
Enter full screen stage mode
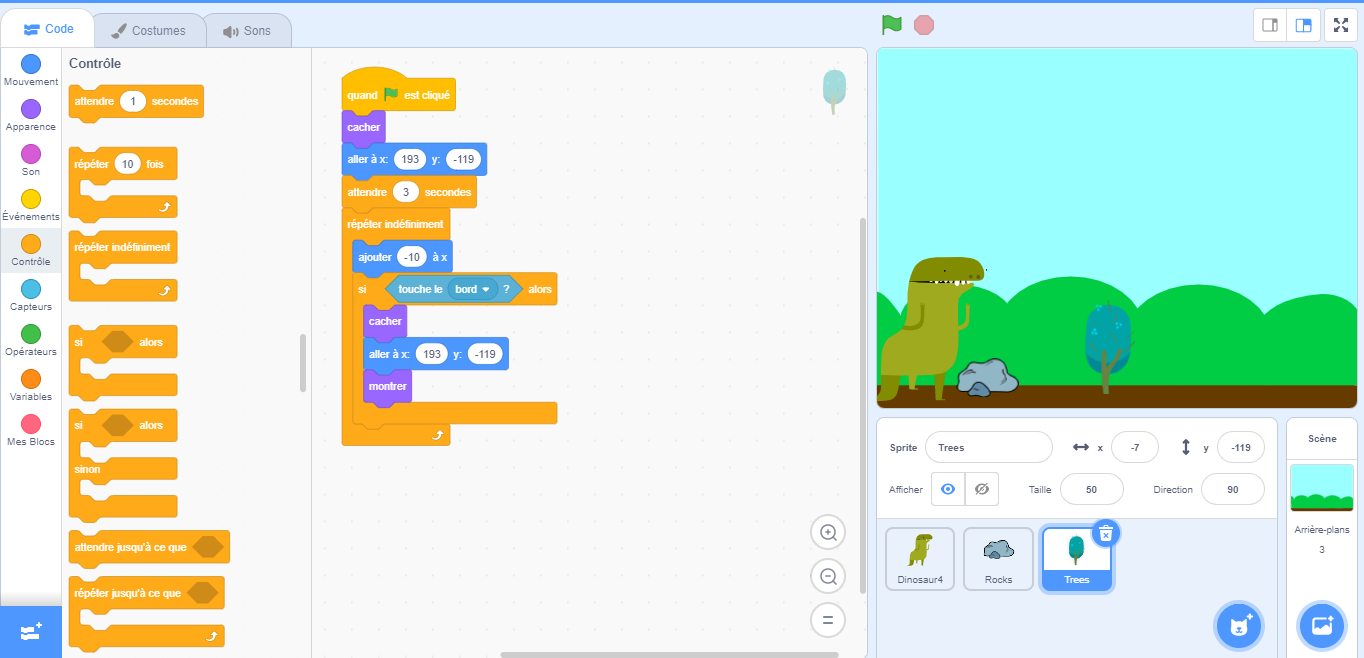coord(1340,25)
